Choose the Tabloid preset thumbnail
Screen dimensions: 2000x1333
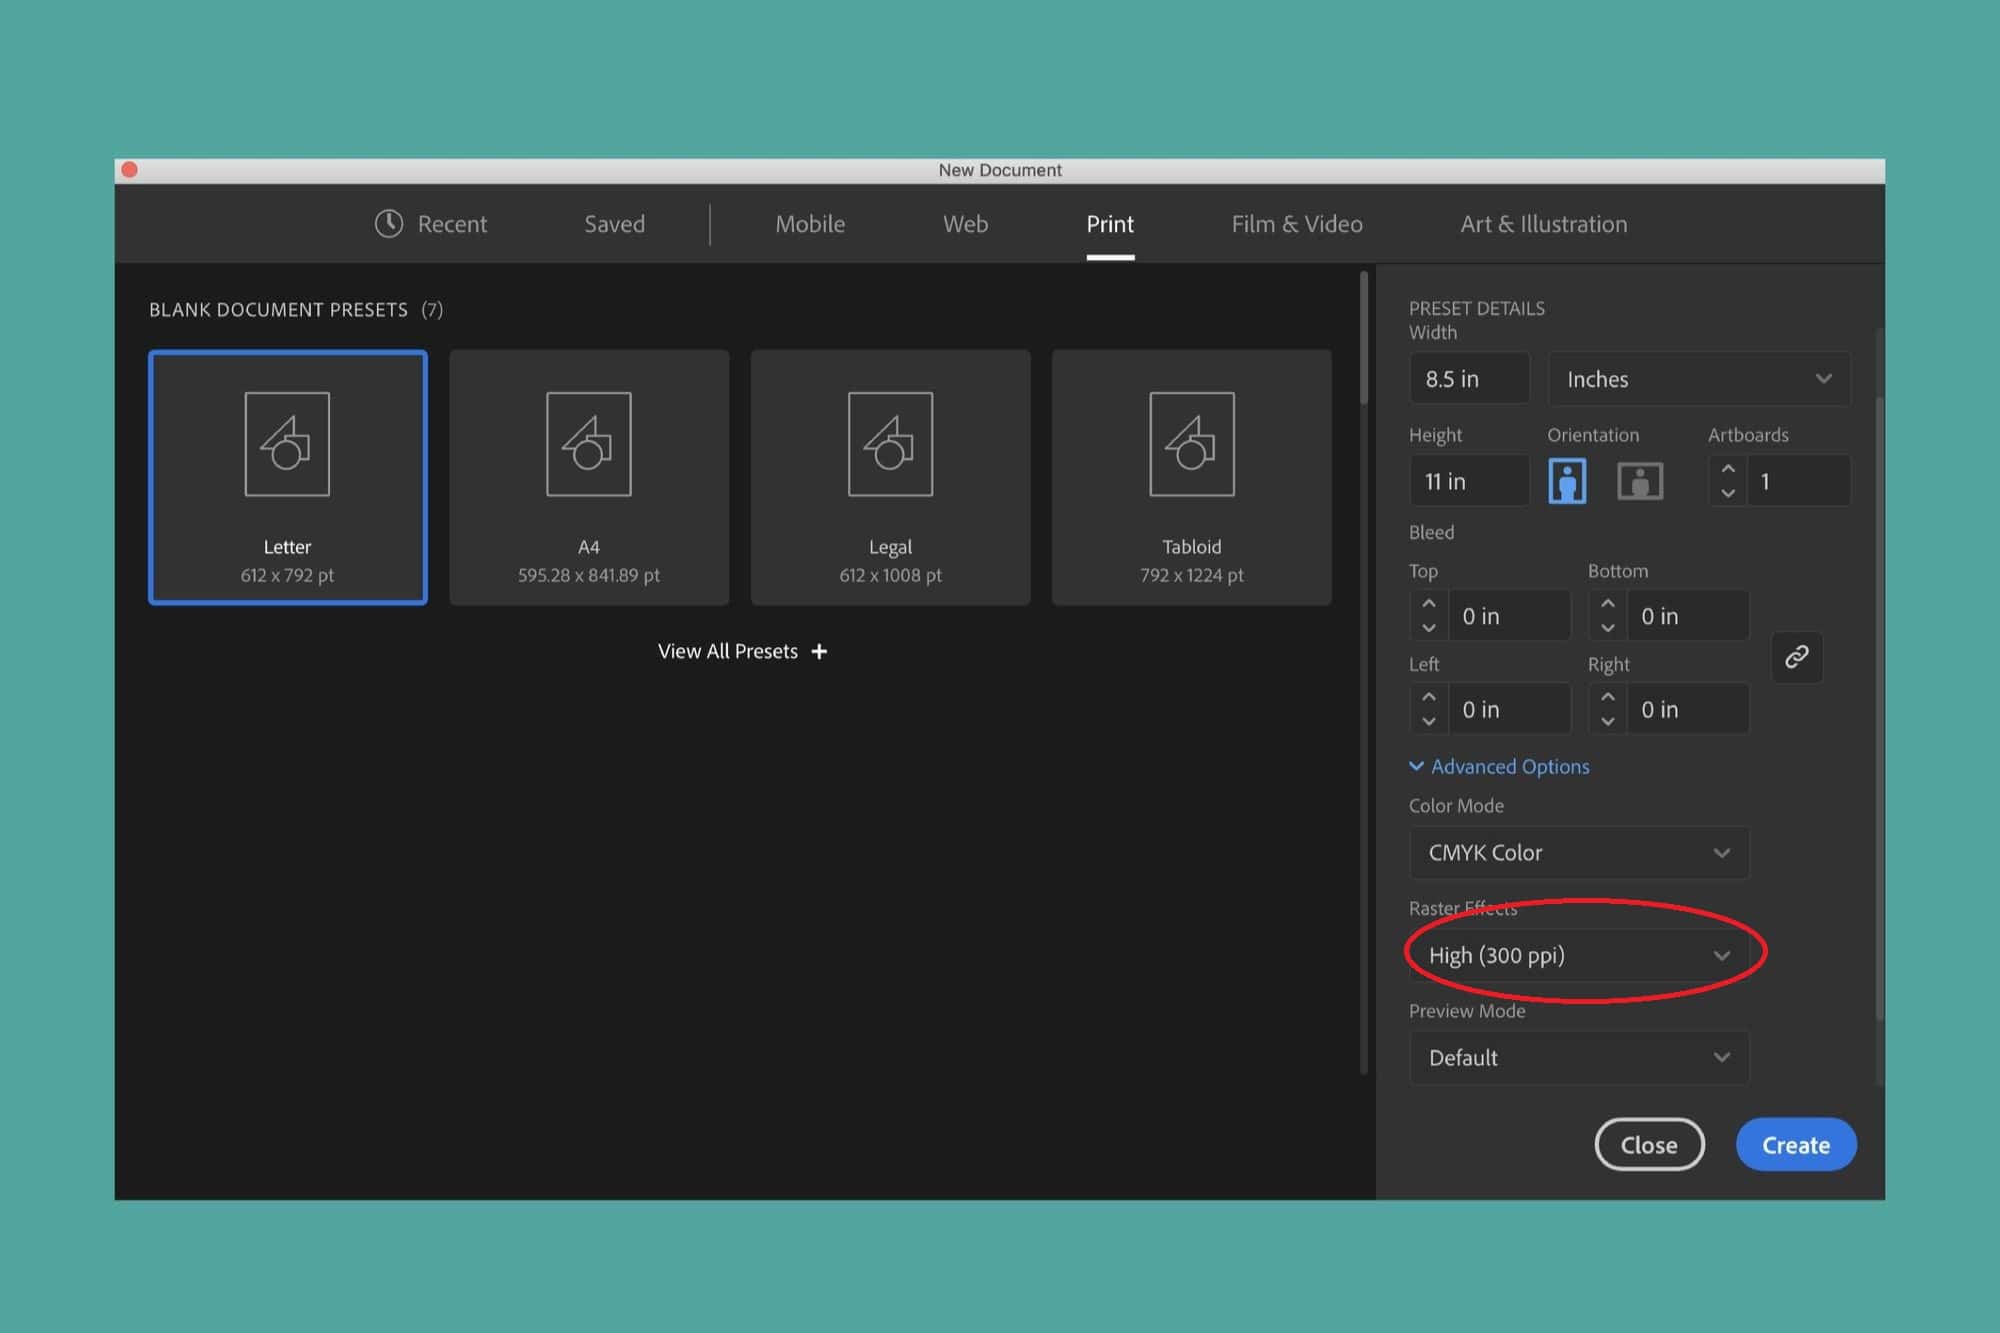(1191, 476)
